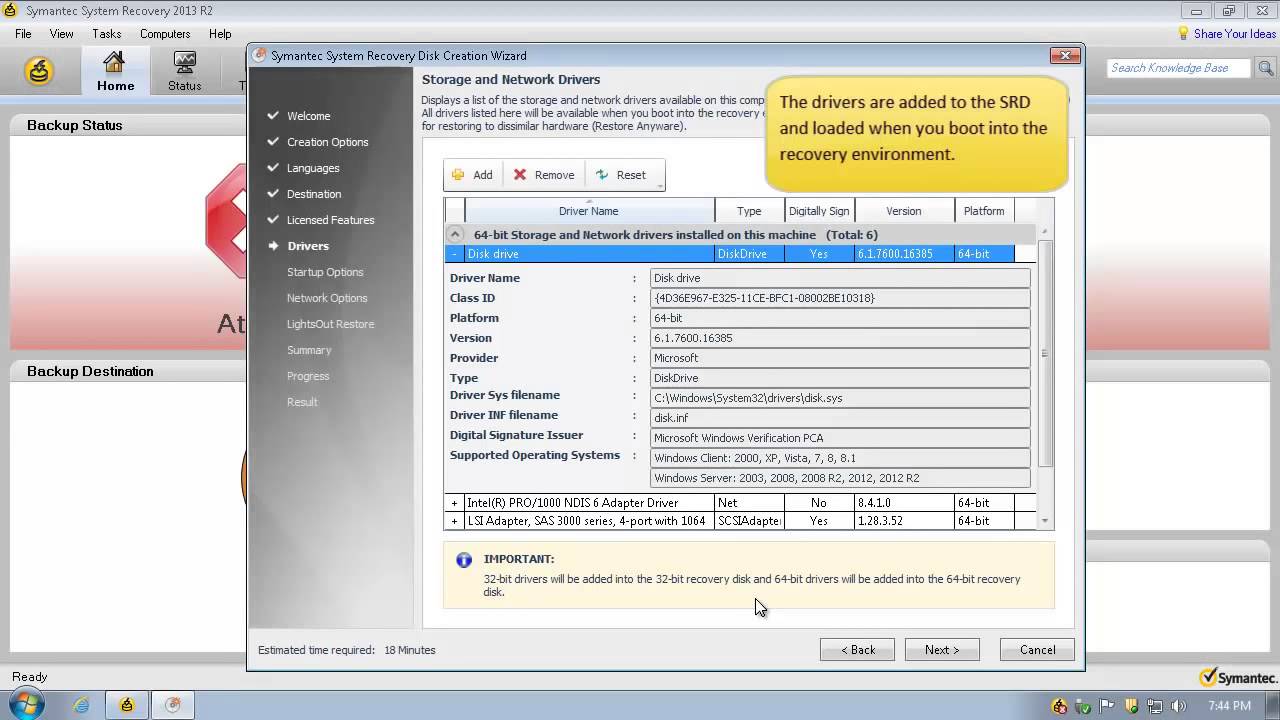Open the Home toolbar icon in main window
1280x720 pixels.
pyautogui.click(x=115, y=72)
